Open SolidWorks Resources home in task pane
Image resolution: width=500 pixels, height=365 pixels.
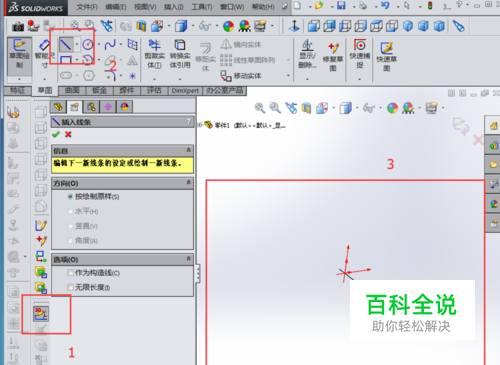[493, 126]
